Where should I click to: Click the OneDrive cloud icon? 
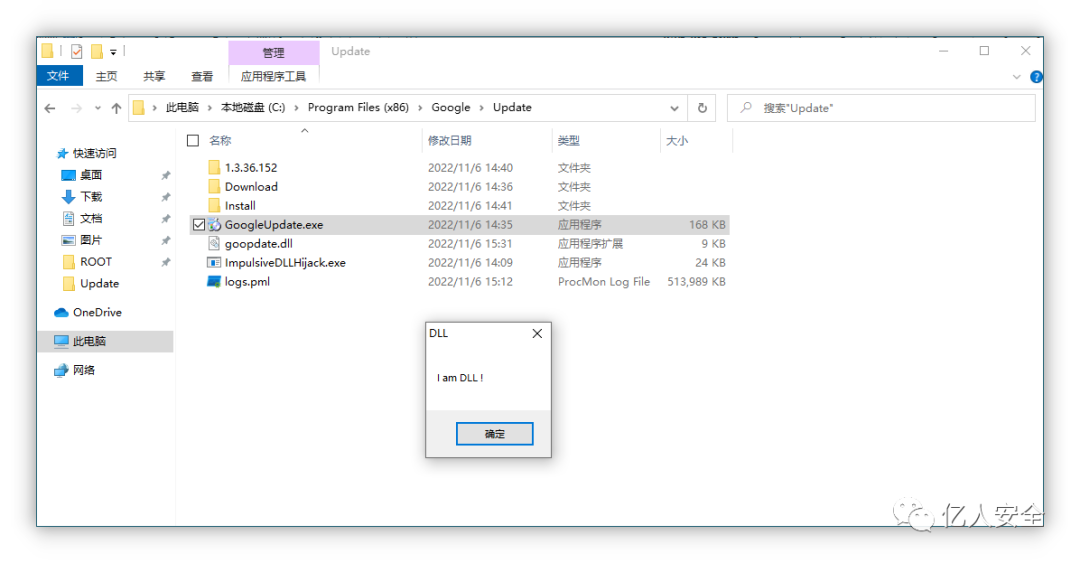(x=61, y=312)
